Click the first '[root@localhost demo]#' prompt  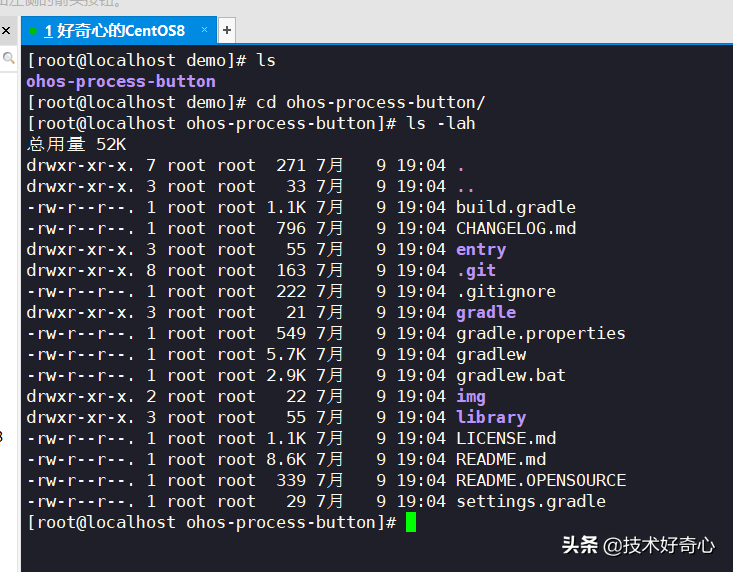pos(137,60)
